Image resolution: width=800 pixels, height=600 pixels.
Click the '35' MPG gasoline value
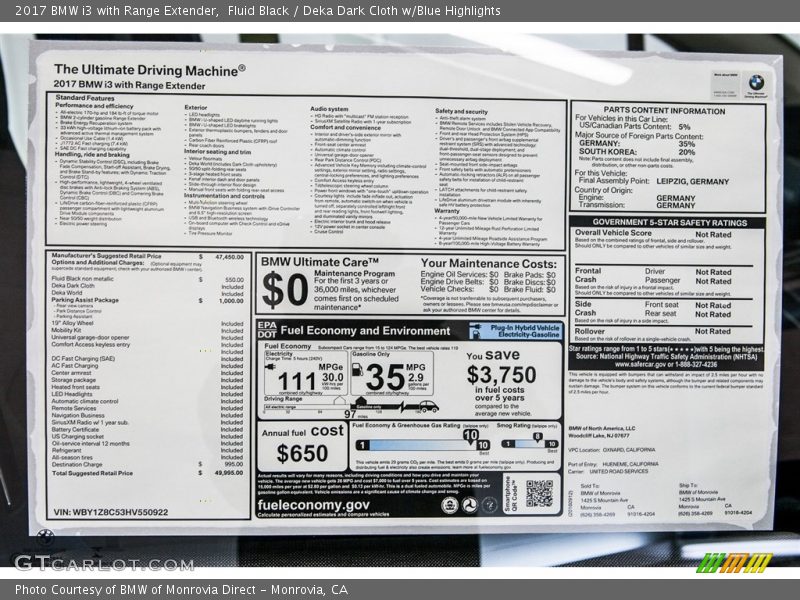point(385,378)
